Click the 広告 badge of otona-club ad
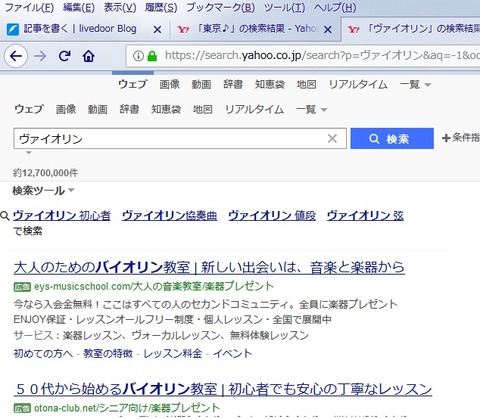This screenshot has width=480, height=419. pyautogui.click(x=22, y=408)
